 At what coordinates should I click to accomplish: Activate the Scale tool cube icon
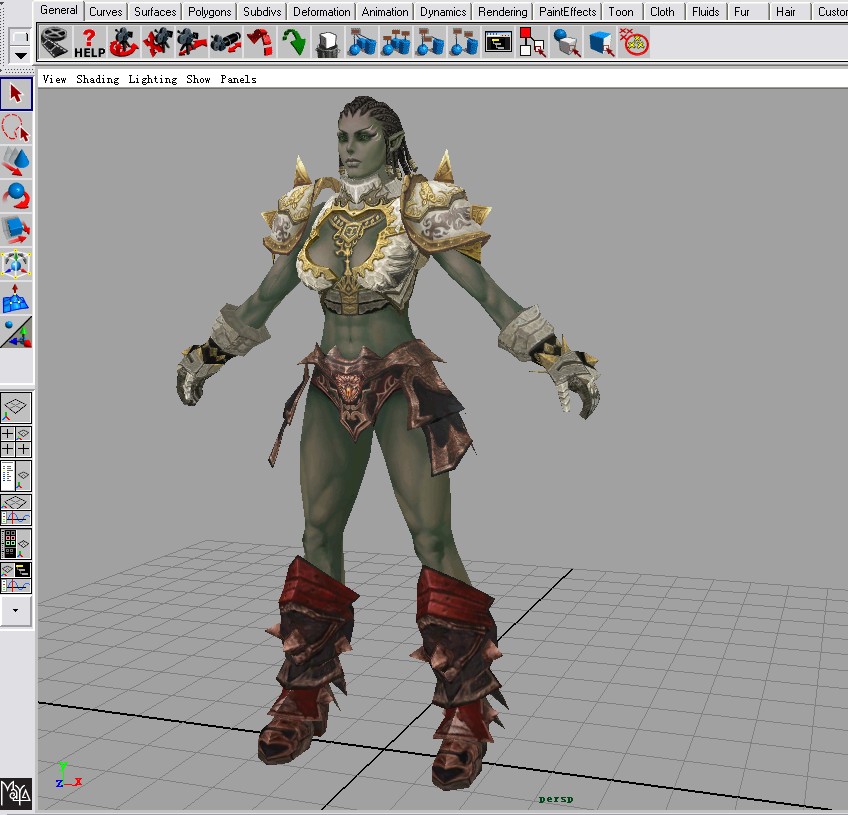[x=16, y=230]
